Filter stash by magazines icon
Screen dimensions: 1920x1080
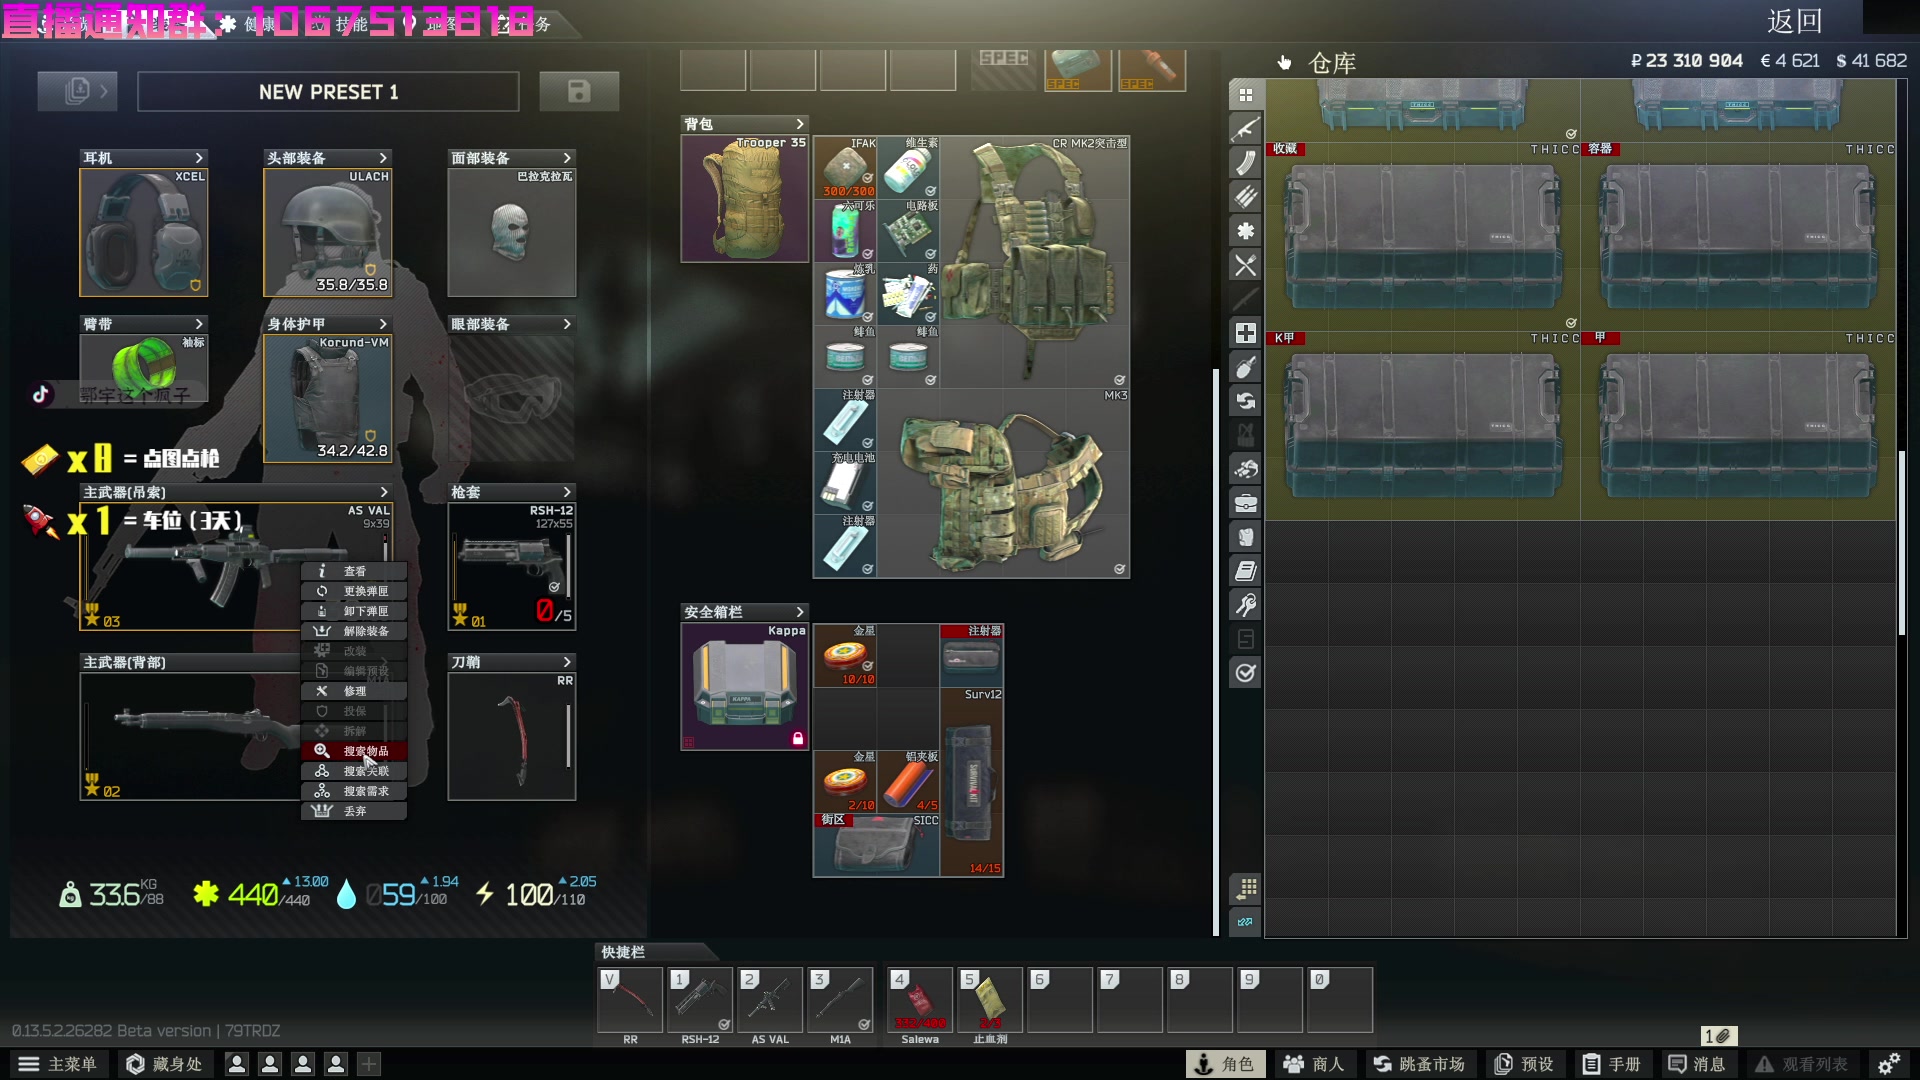click(1245, 163)
